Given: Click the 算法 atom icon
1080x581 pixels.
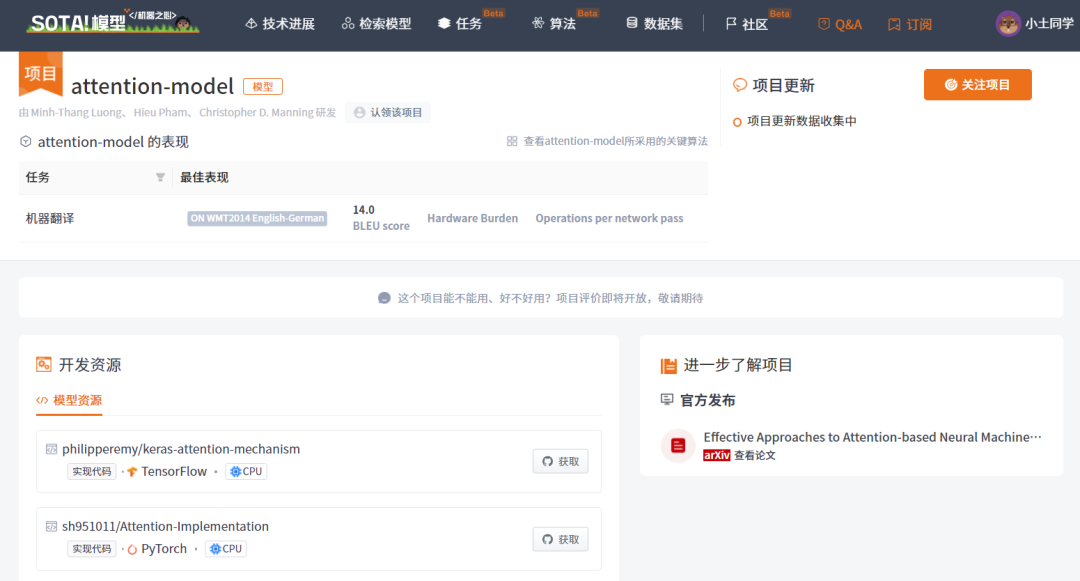Looking at the screenshot, I should [538, 23].
